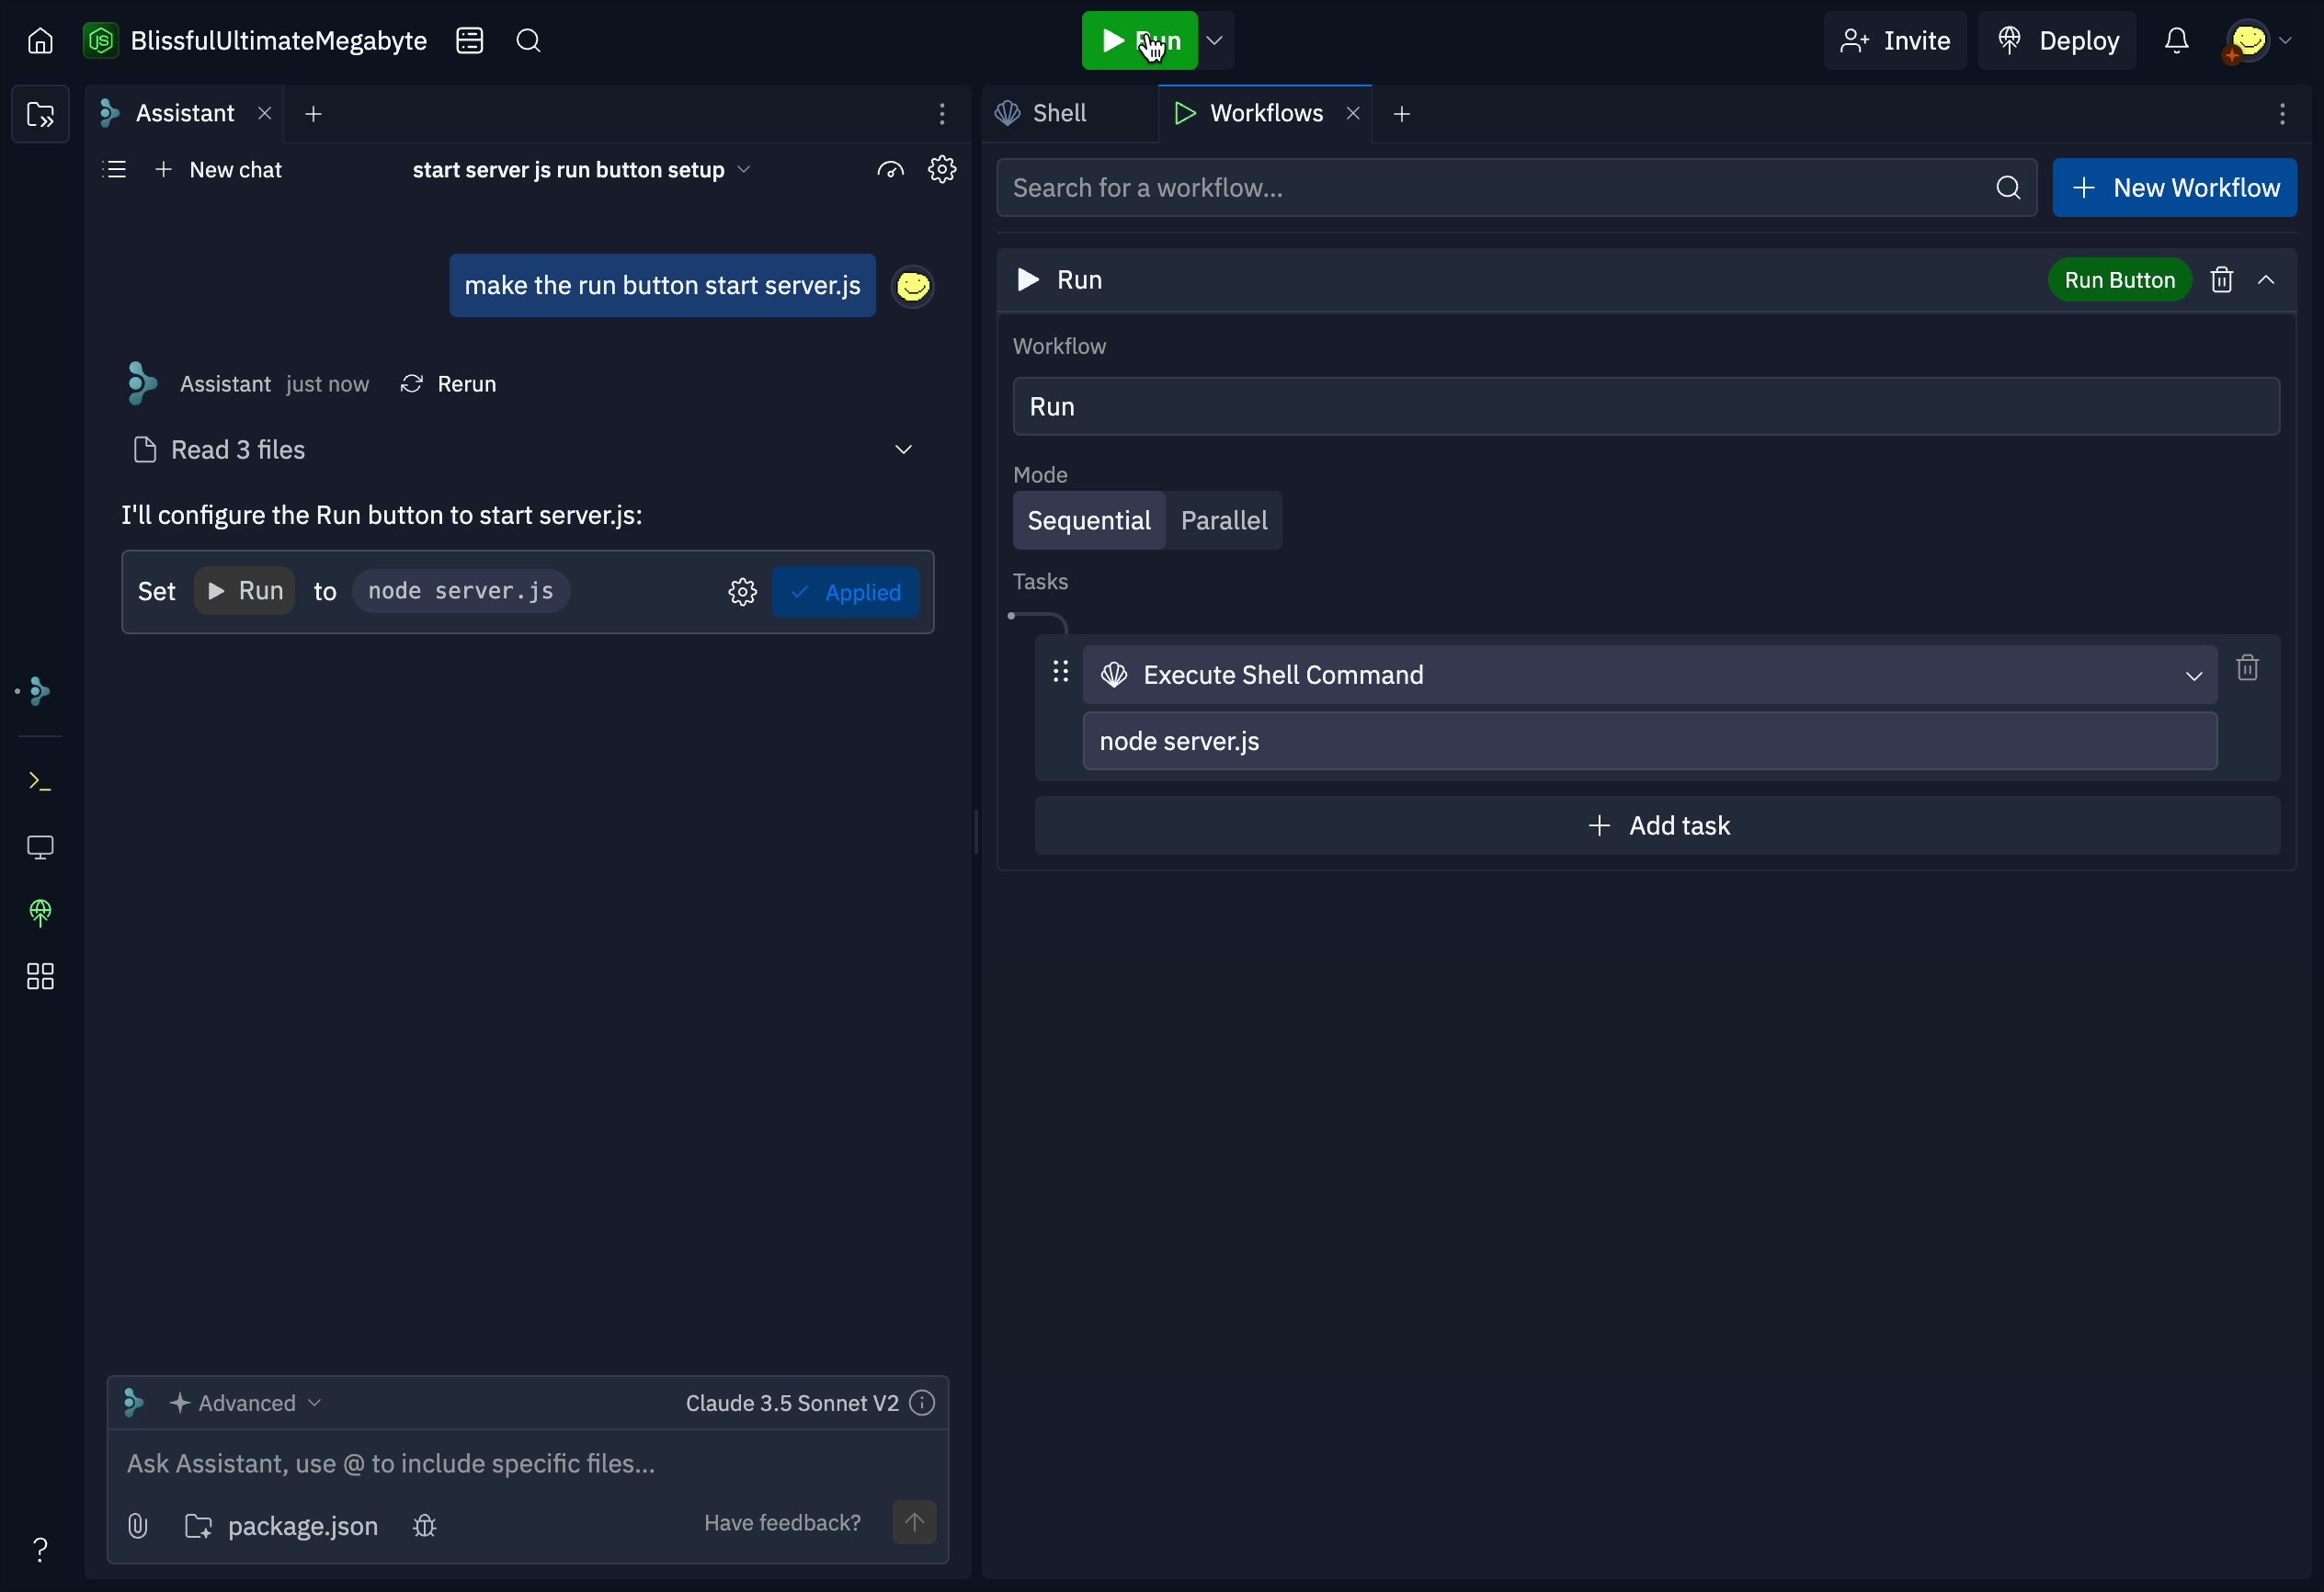Image resolution: width=2324 pixels, height=1592 pixels.
Task: Collapse the Execute Shell Command task
Action: [2194, 675]
